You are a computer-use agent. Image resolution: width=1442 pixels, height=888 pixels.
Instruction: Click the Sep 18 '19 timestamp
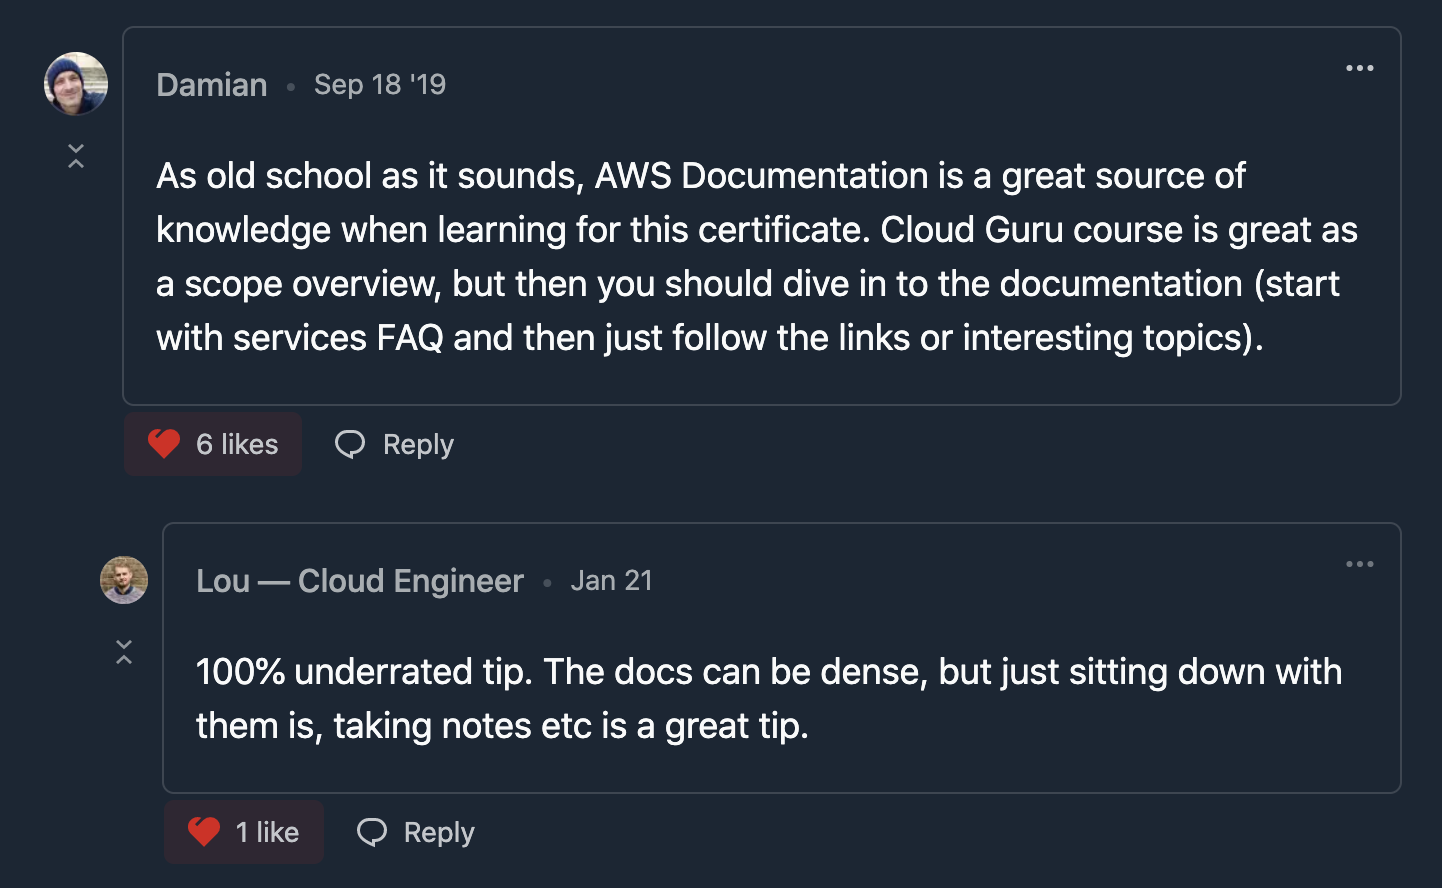(380, 85)
